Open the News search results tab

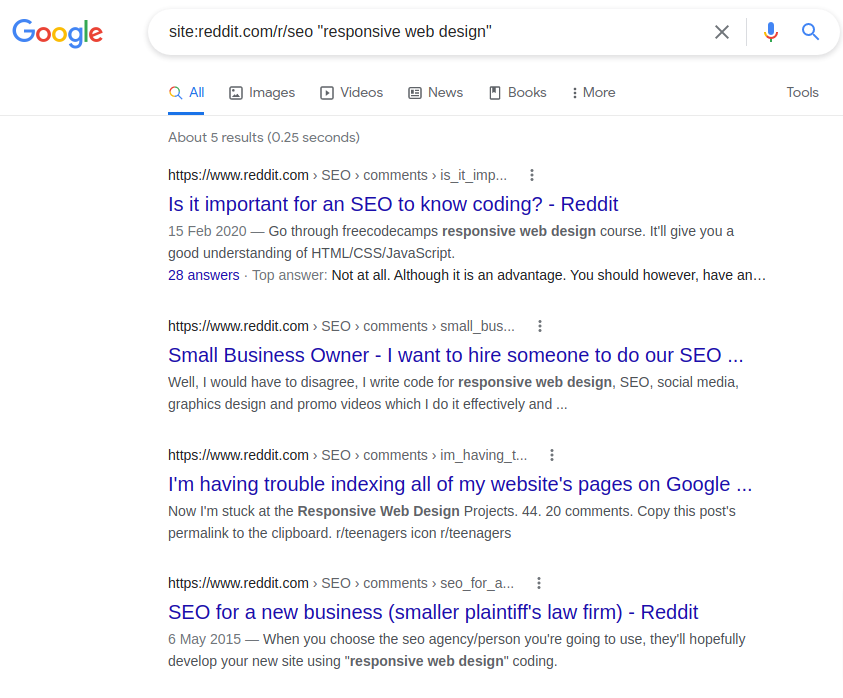point(435,92)
